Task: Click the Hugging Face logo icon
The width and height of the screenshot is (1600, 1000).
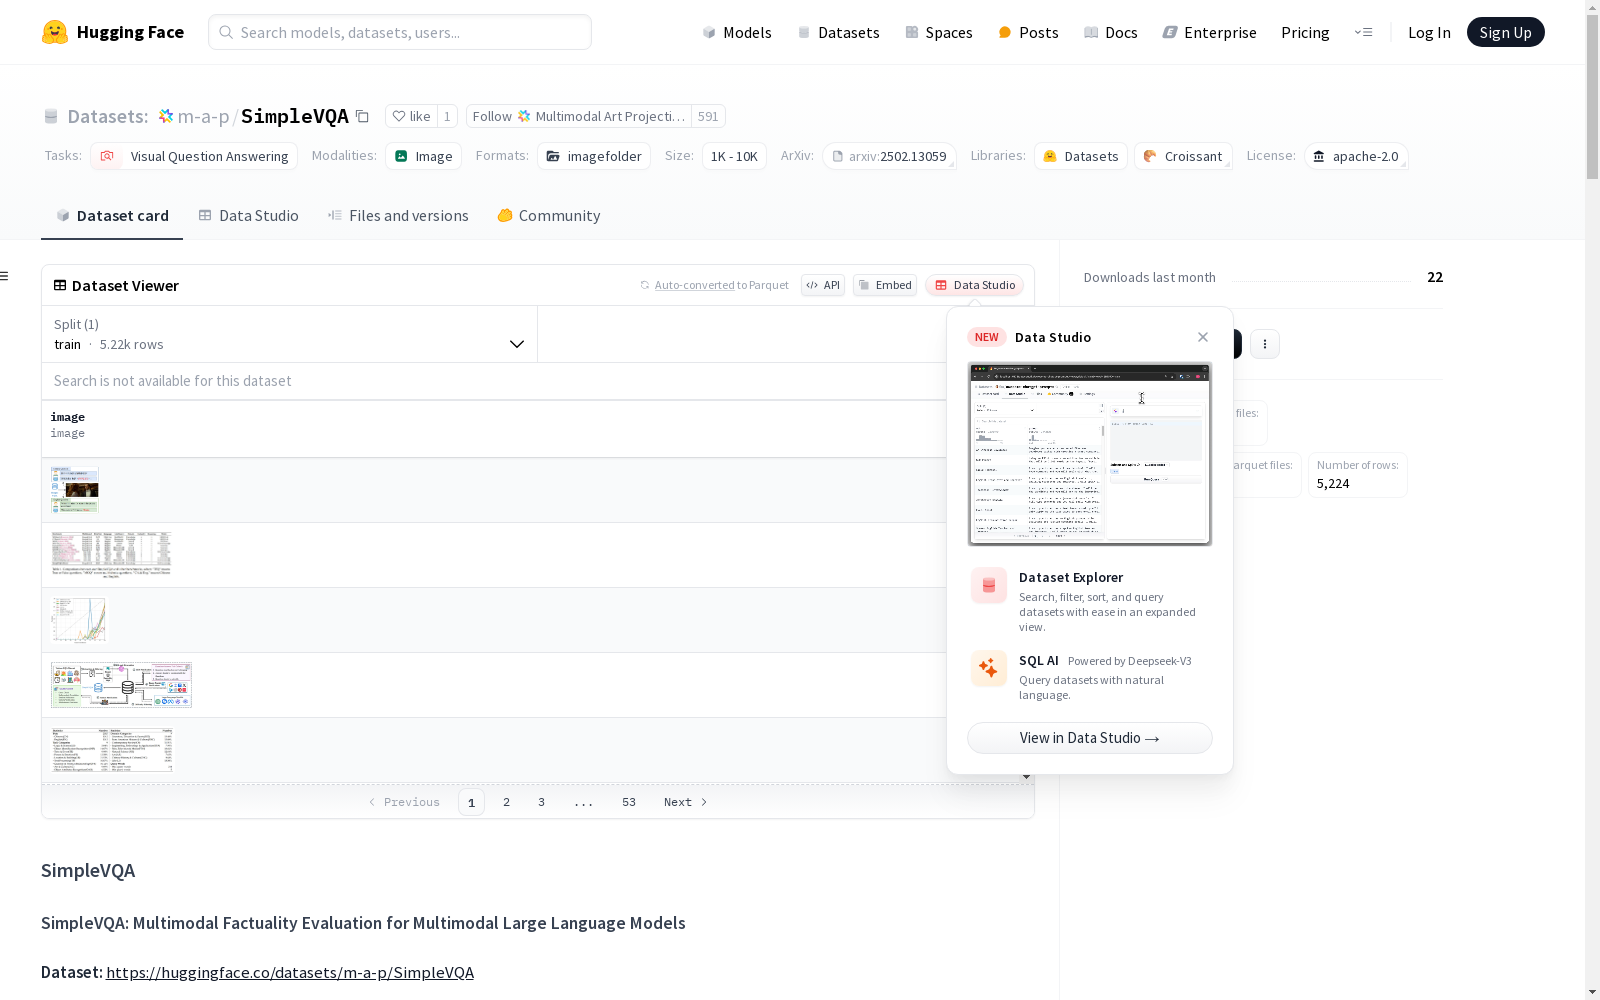Action: (x=55, y=32)
